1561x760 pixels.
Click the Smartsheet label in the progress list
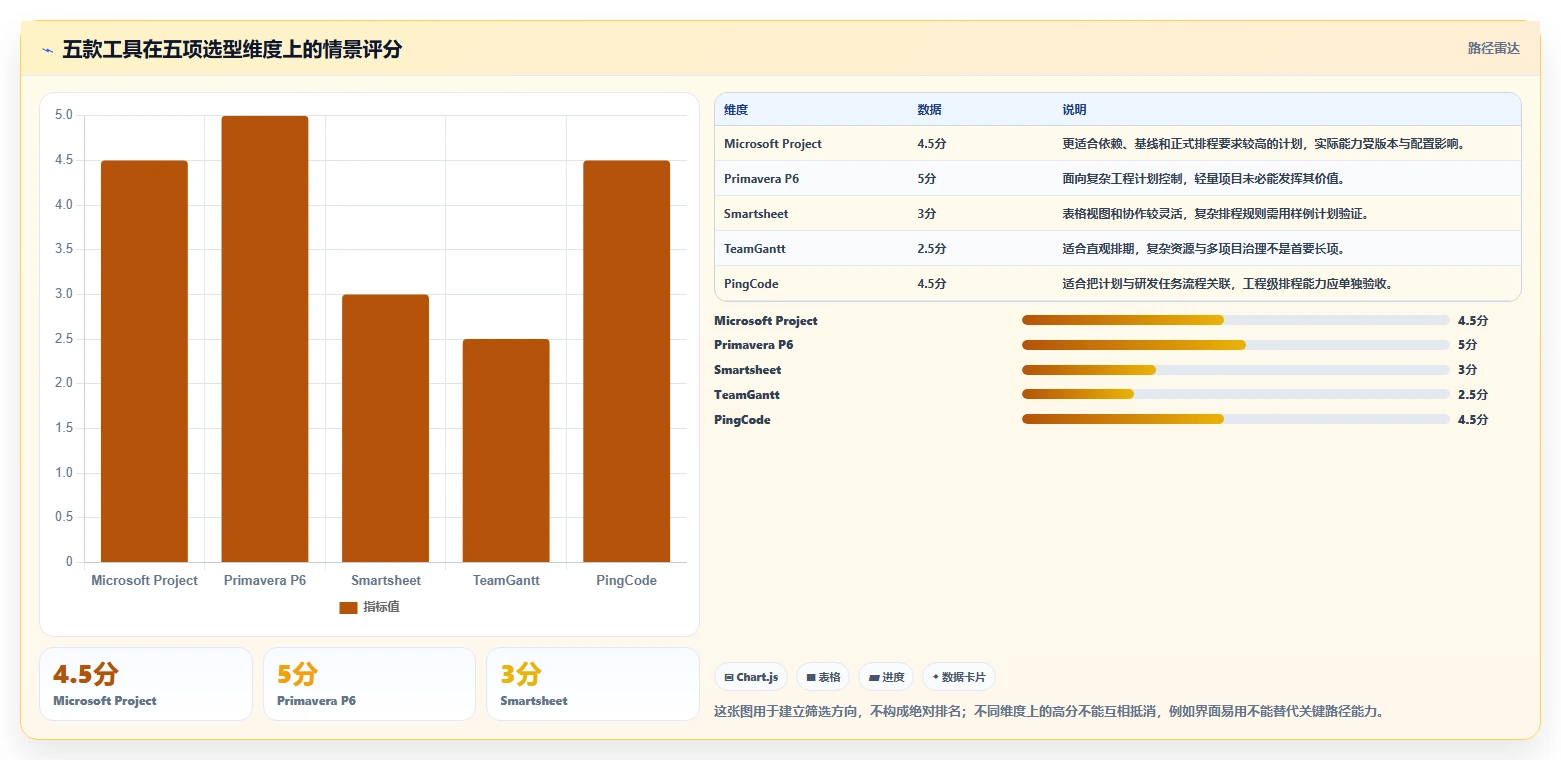click(x=748, y=370)
